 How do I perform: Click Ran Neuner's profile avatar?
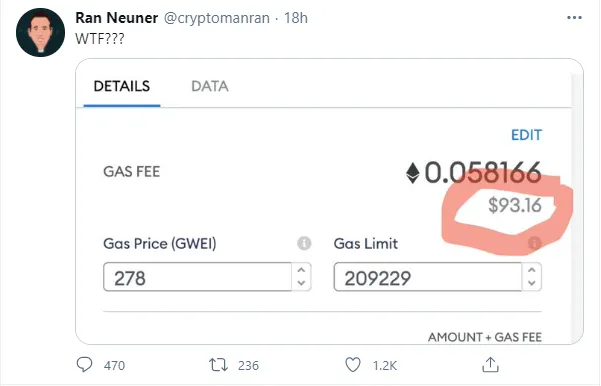click(40, 33)
